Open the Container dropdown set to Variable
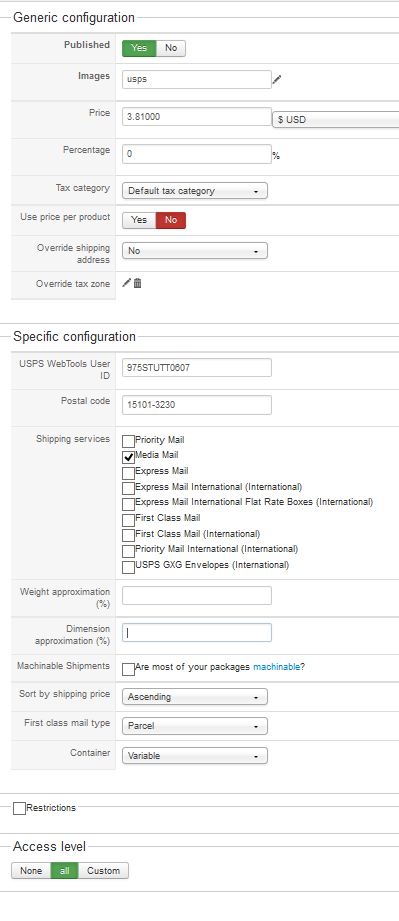The image size is (399, 921). pyautogui.click(x=195, y=756)
